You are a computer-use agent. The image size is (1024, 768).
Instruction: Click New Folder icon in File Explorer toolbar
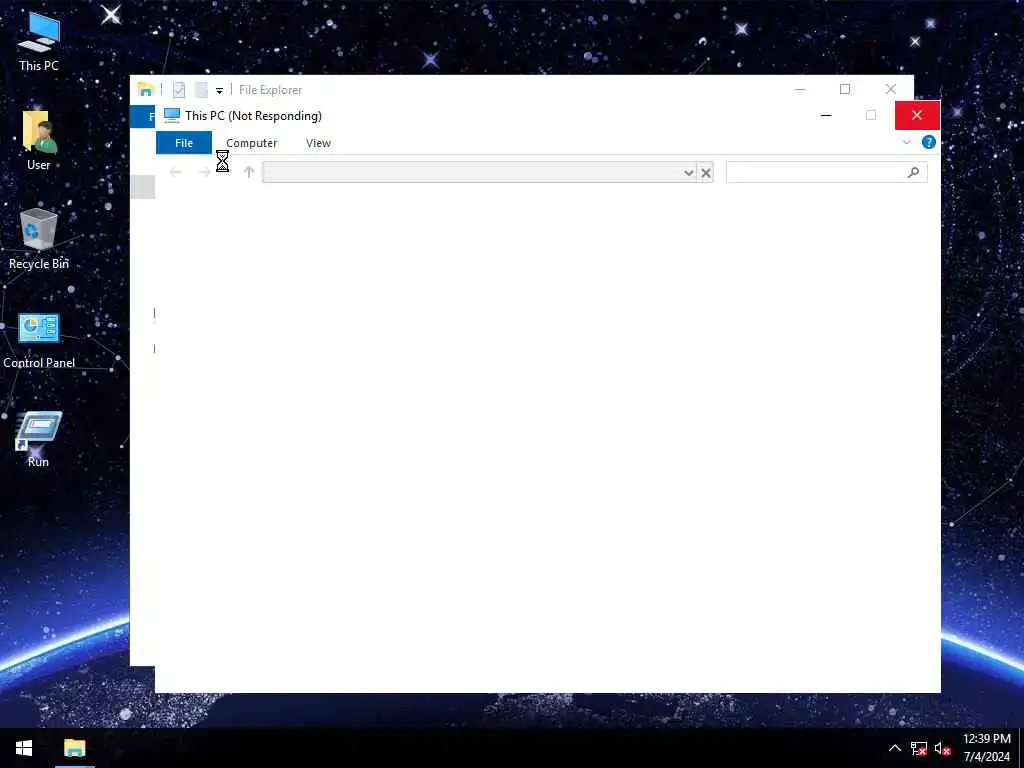pyautogui.click(x=202, y=89)
